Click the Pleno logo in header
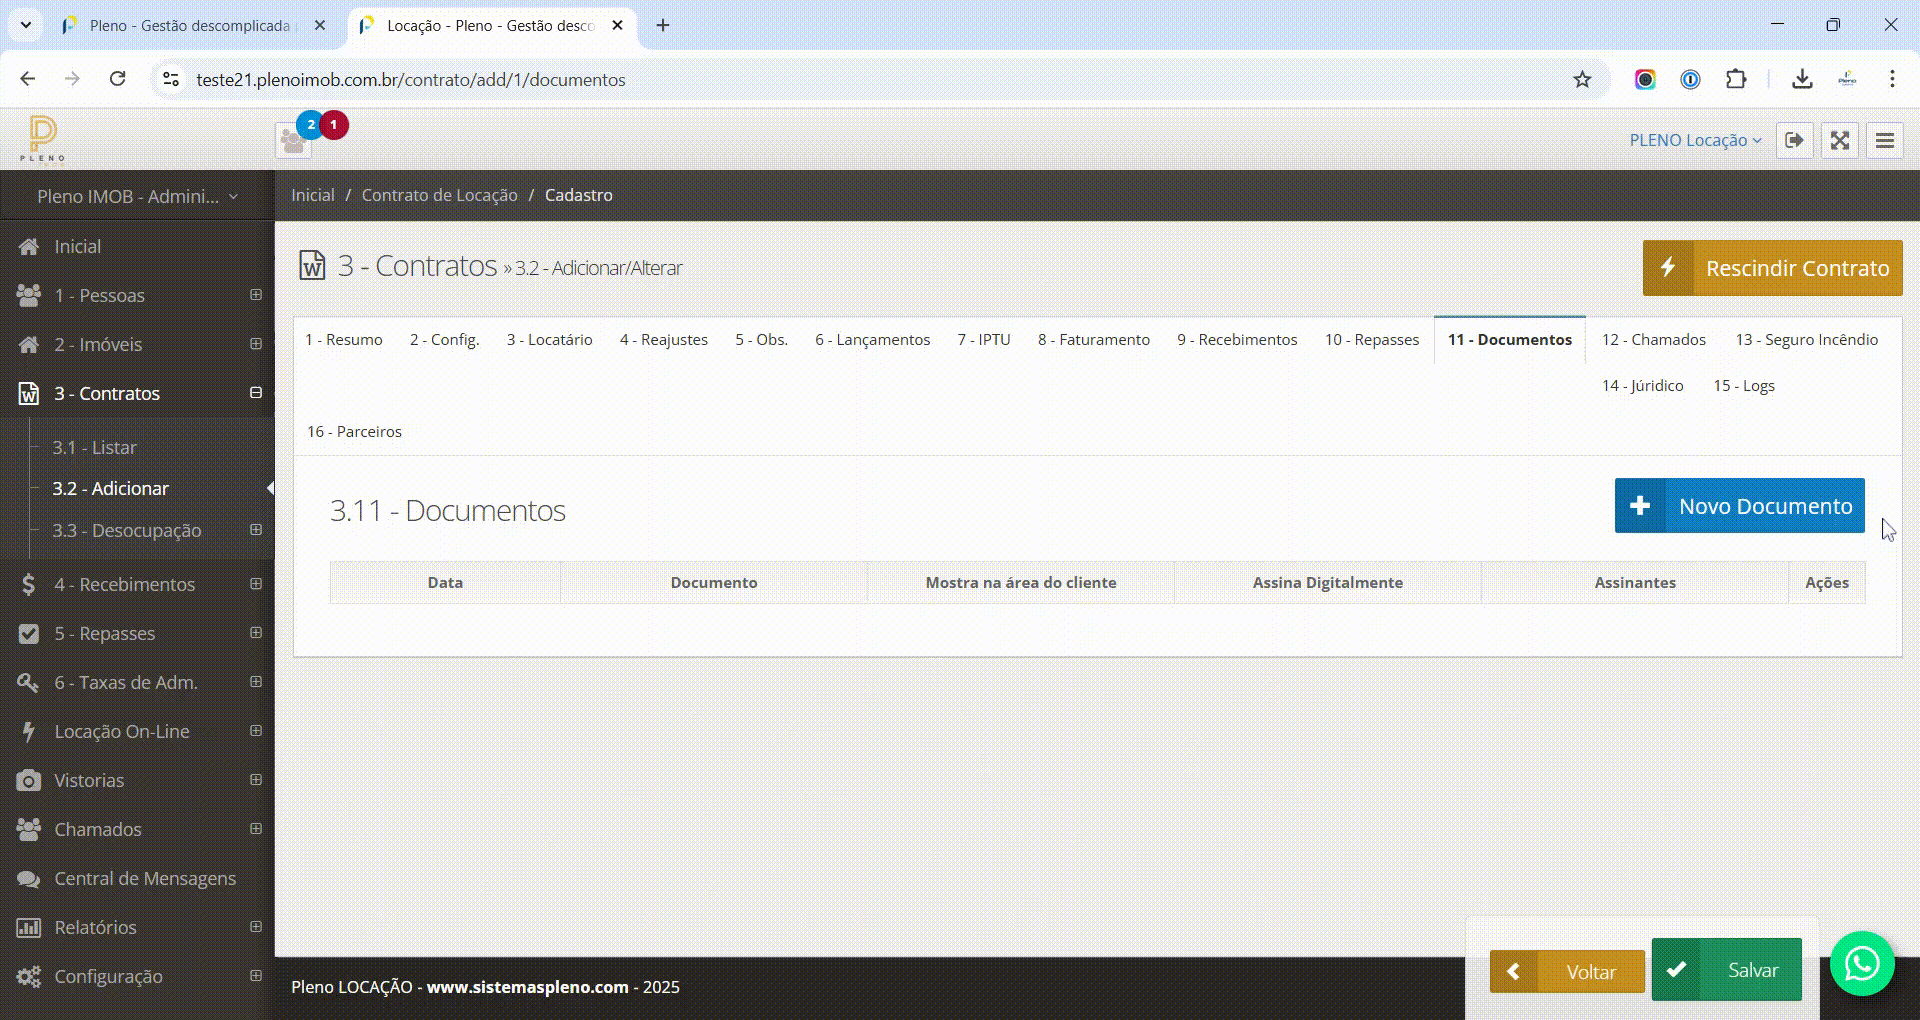Image resolution: width=1920 pixels, height=1020 pixels. pyautogui.click(x=42, y=138)
